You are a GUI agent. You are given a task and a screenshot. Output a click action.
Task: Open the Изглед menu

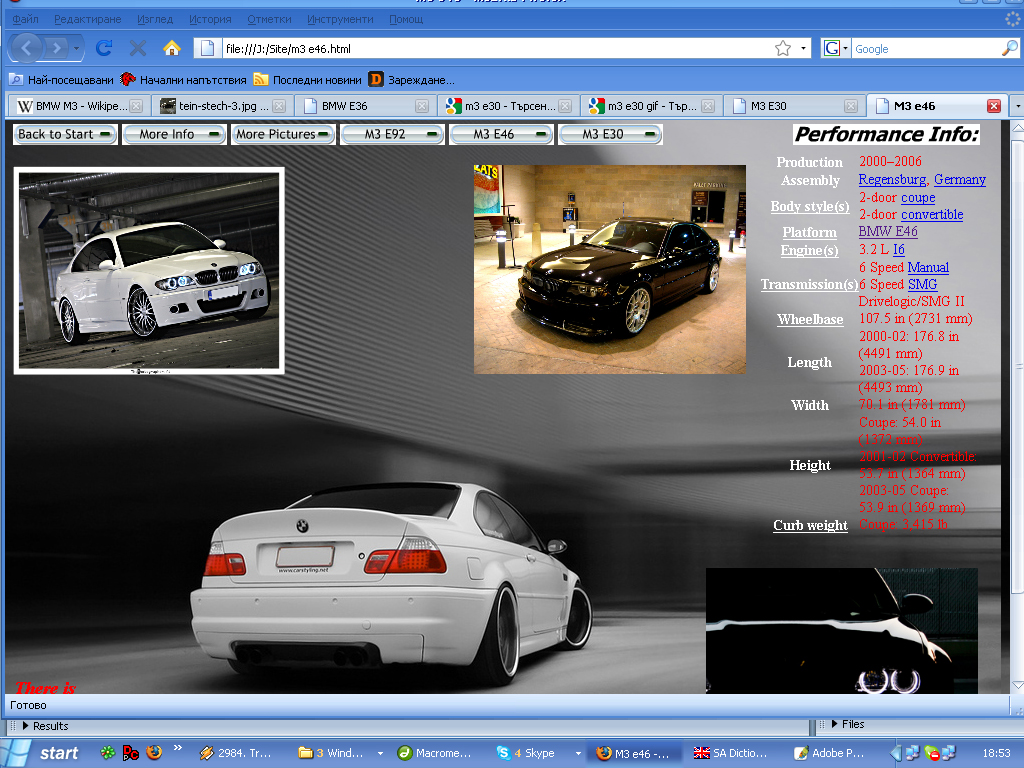(155, 19)
